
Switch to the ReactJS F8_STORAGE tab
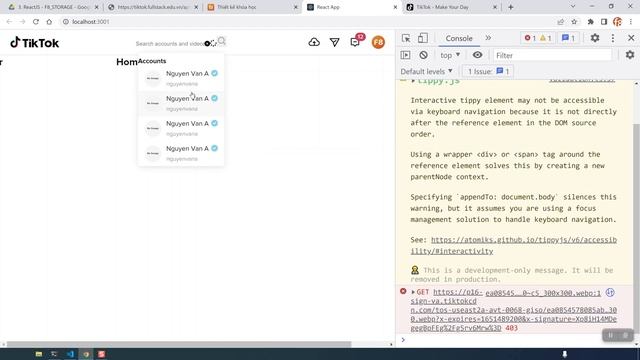pos(53,7)
